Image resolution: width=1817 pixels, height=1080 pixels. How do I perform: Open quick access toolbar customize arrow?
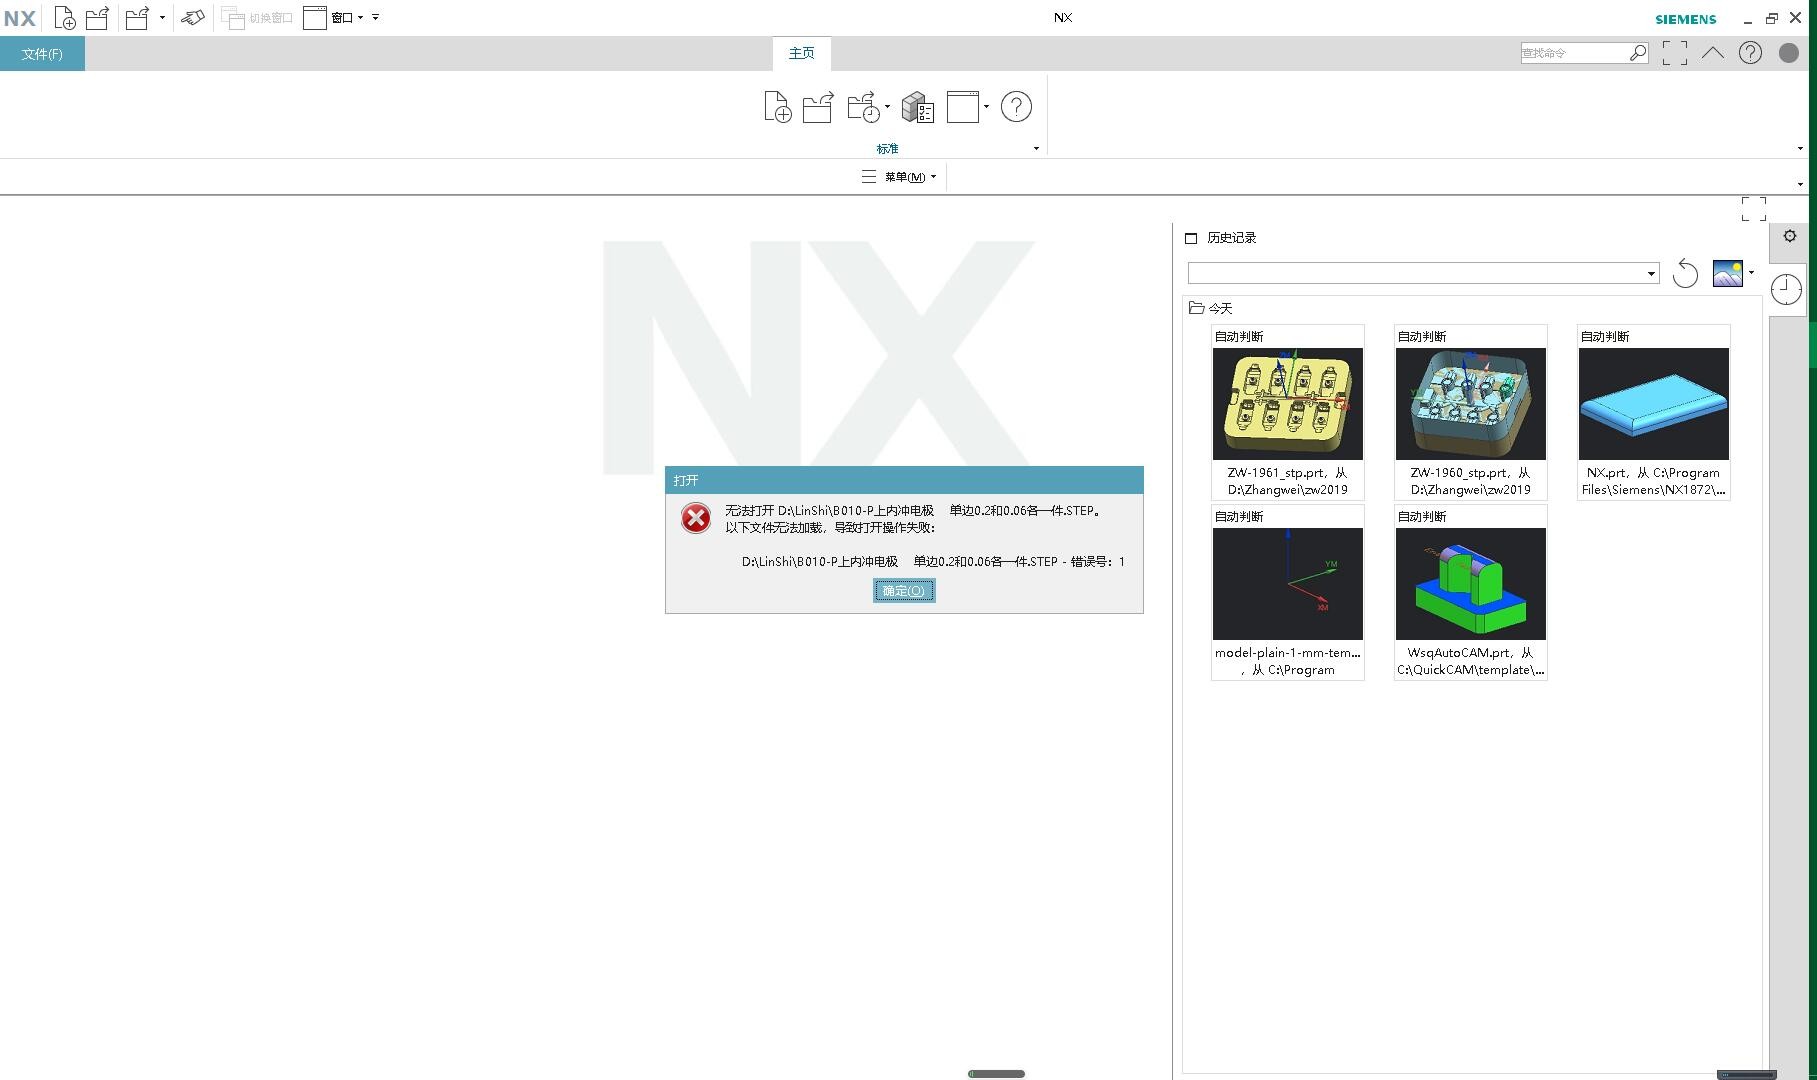click(375, 18)
